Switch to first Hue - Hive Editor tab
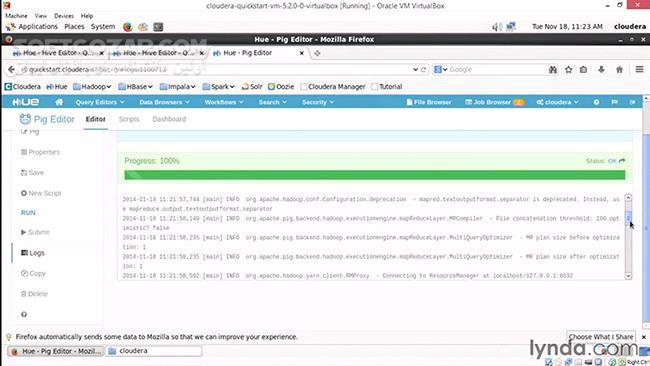650x366 pixels. pos(58,53)
